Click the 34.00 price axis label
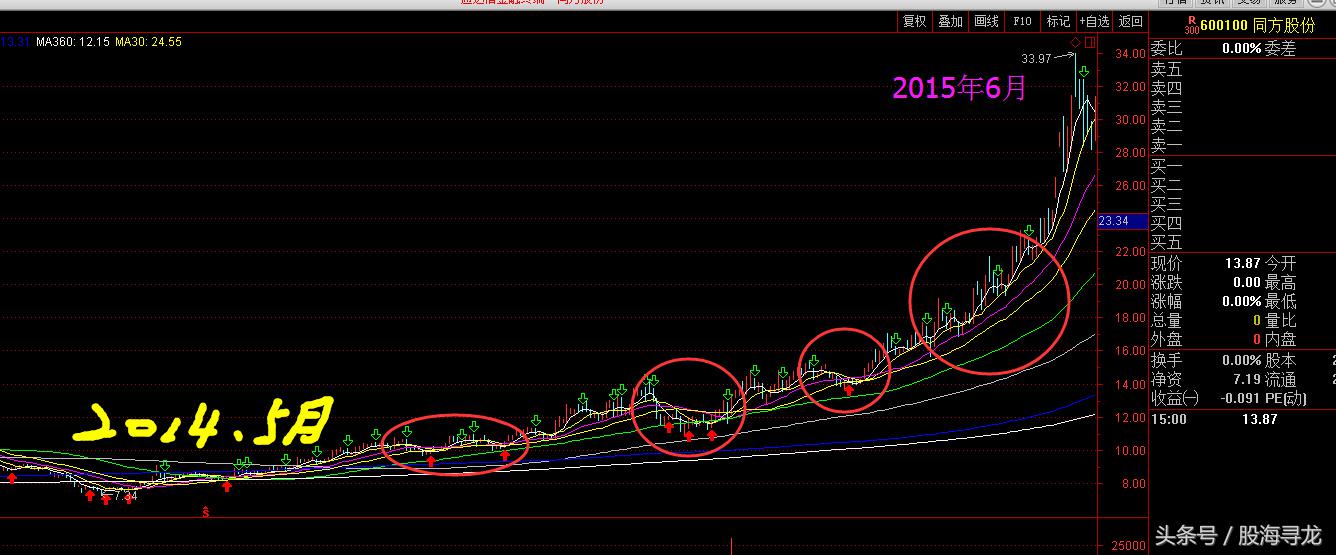Screen dimensions: 1336x555 (1130, 54)
